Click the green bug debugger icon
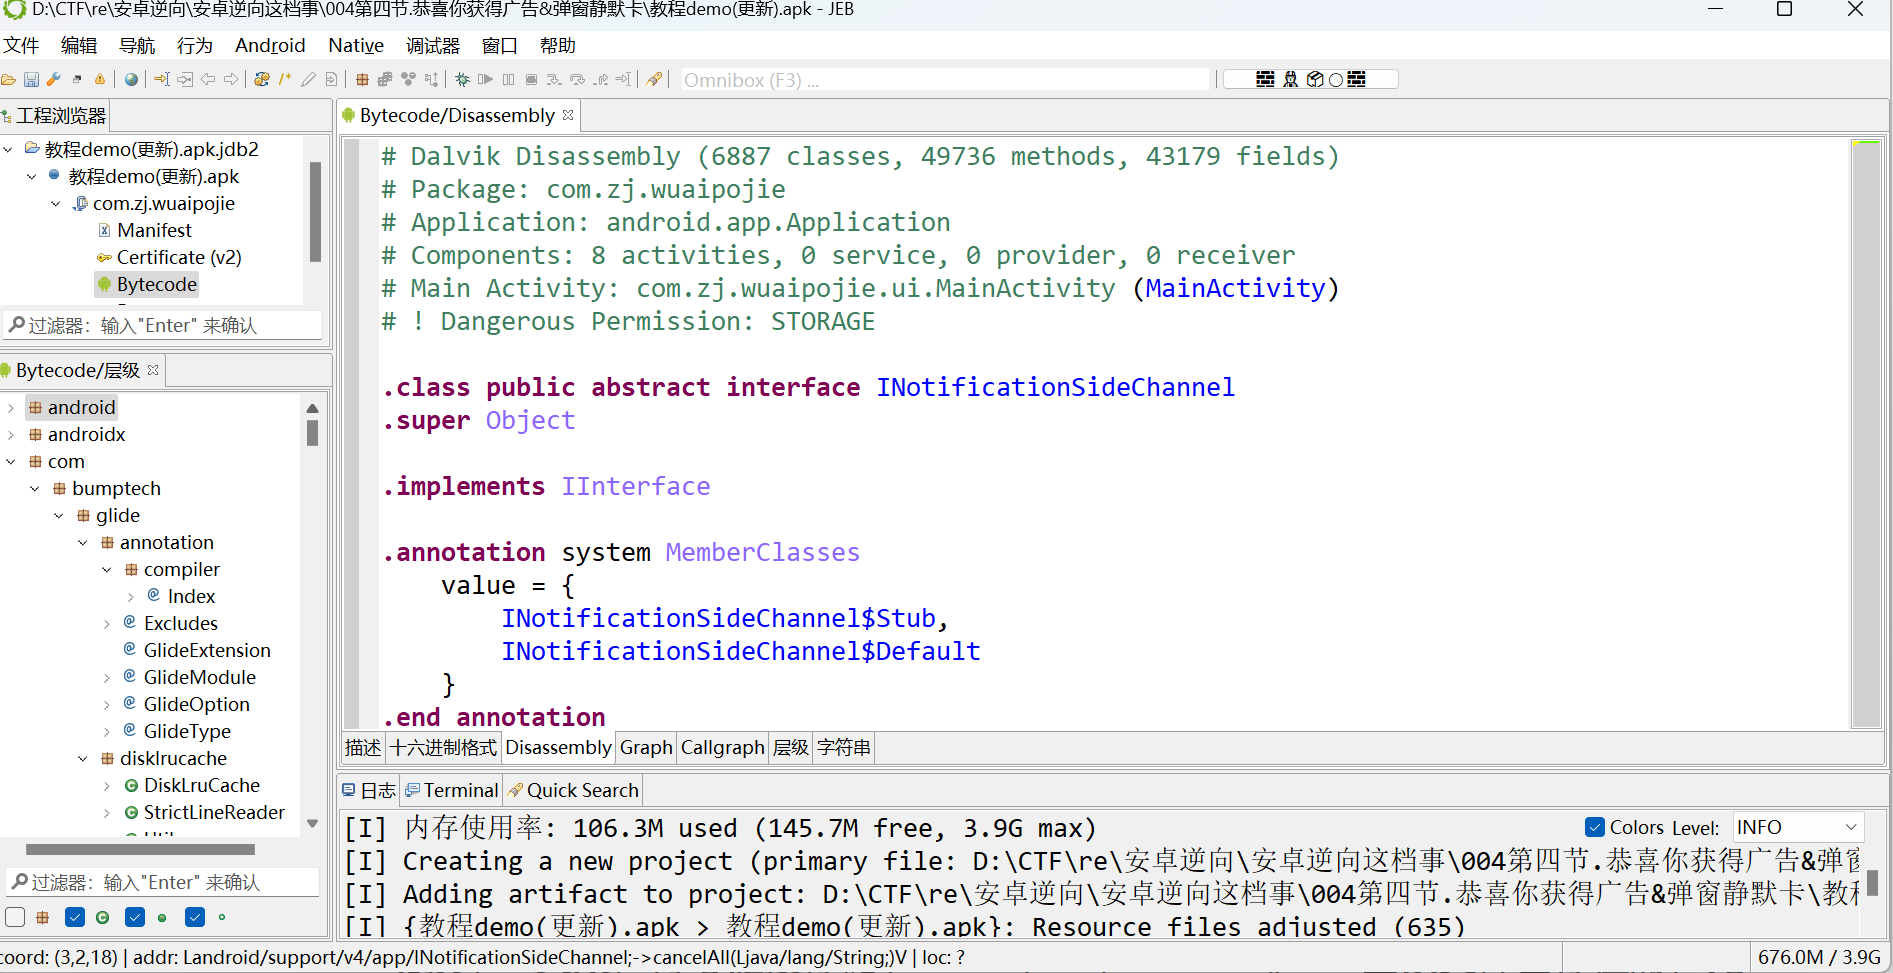The height and width of the screenshot is (973, 1893). click(x=462, y=79)
